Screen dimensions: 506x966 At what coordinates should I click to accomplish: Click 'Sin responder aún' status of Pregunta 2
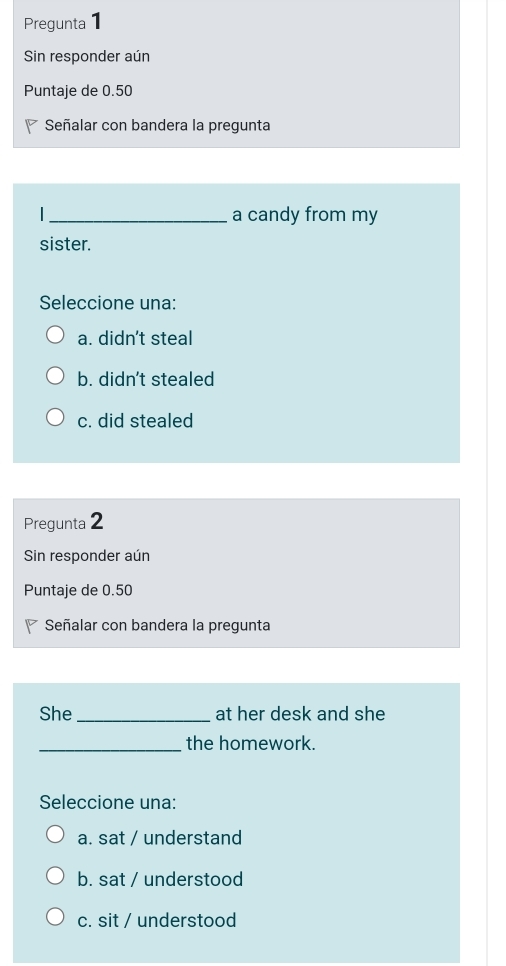(87, 556)
